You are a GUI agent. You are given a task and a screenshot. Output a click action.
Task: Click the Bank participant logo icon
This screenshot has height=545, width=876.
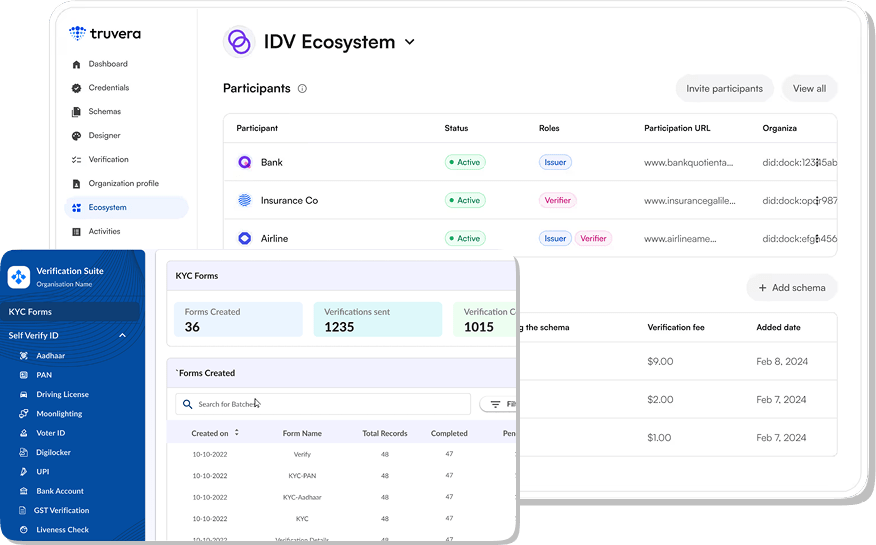[x=245, y=162]
